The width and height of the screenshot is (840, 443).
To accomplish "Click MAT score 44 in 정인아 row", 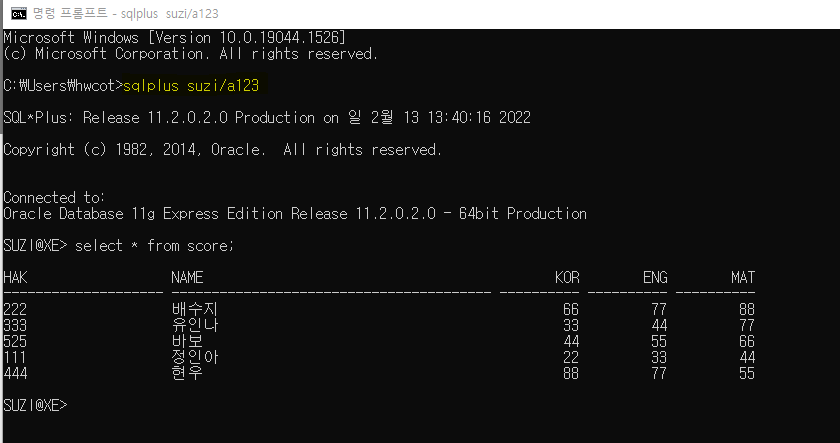I will (x=747, y=357).
